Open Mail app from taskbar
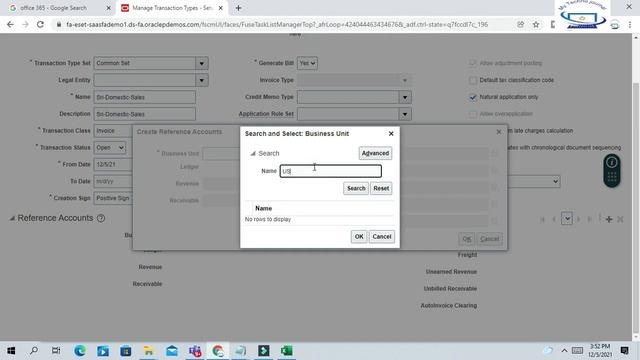Image resolution: width=640 pixels, height=360 pixels. tap(172, 351)
